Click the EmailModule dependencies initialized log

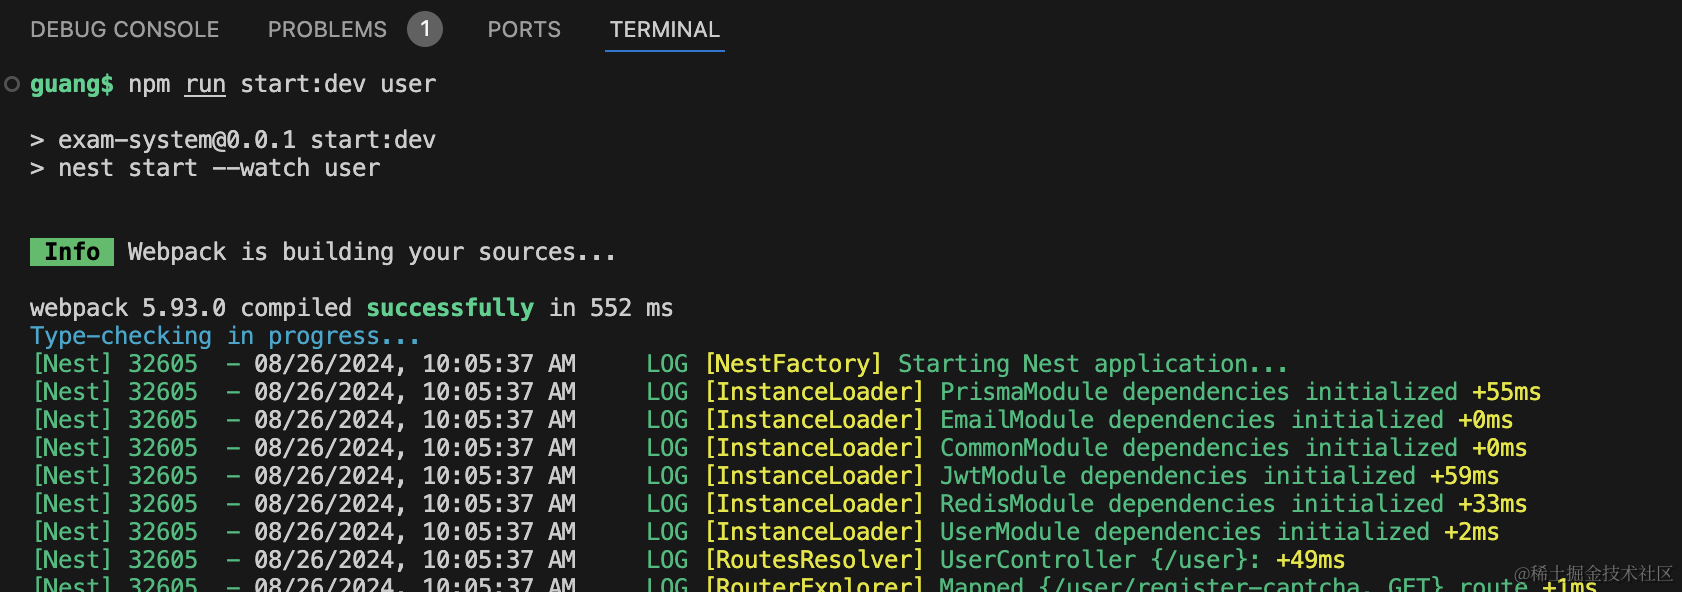click(1225, 420)
